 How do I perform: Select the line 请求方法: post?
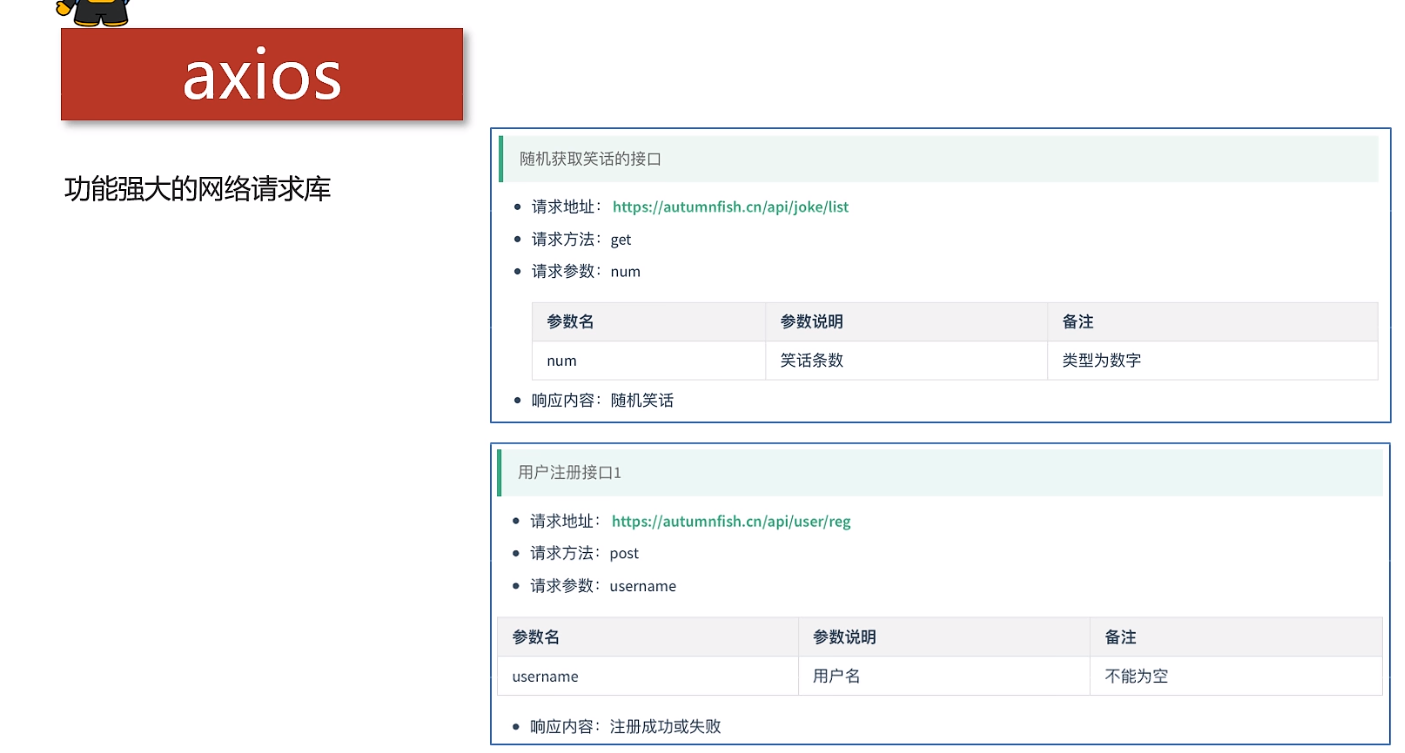point(584,553)
